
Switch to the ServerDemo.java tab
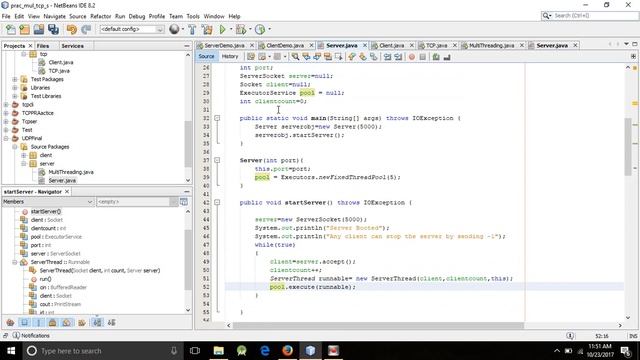click(x=224, y=45)
